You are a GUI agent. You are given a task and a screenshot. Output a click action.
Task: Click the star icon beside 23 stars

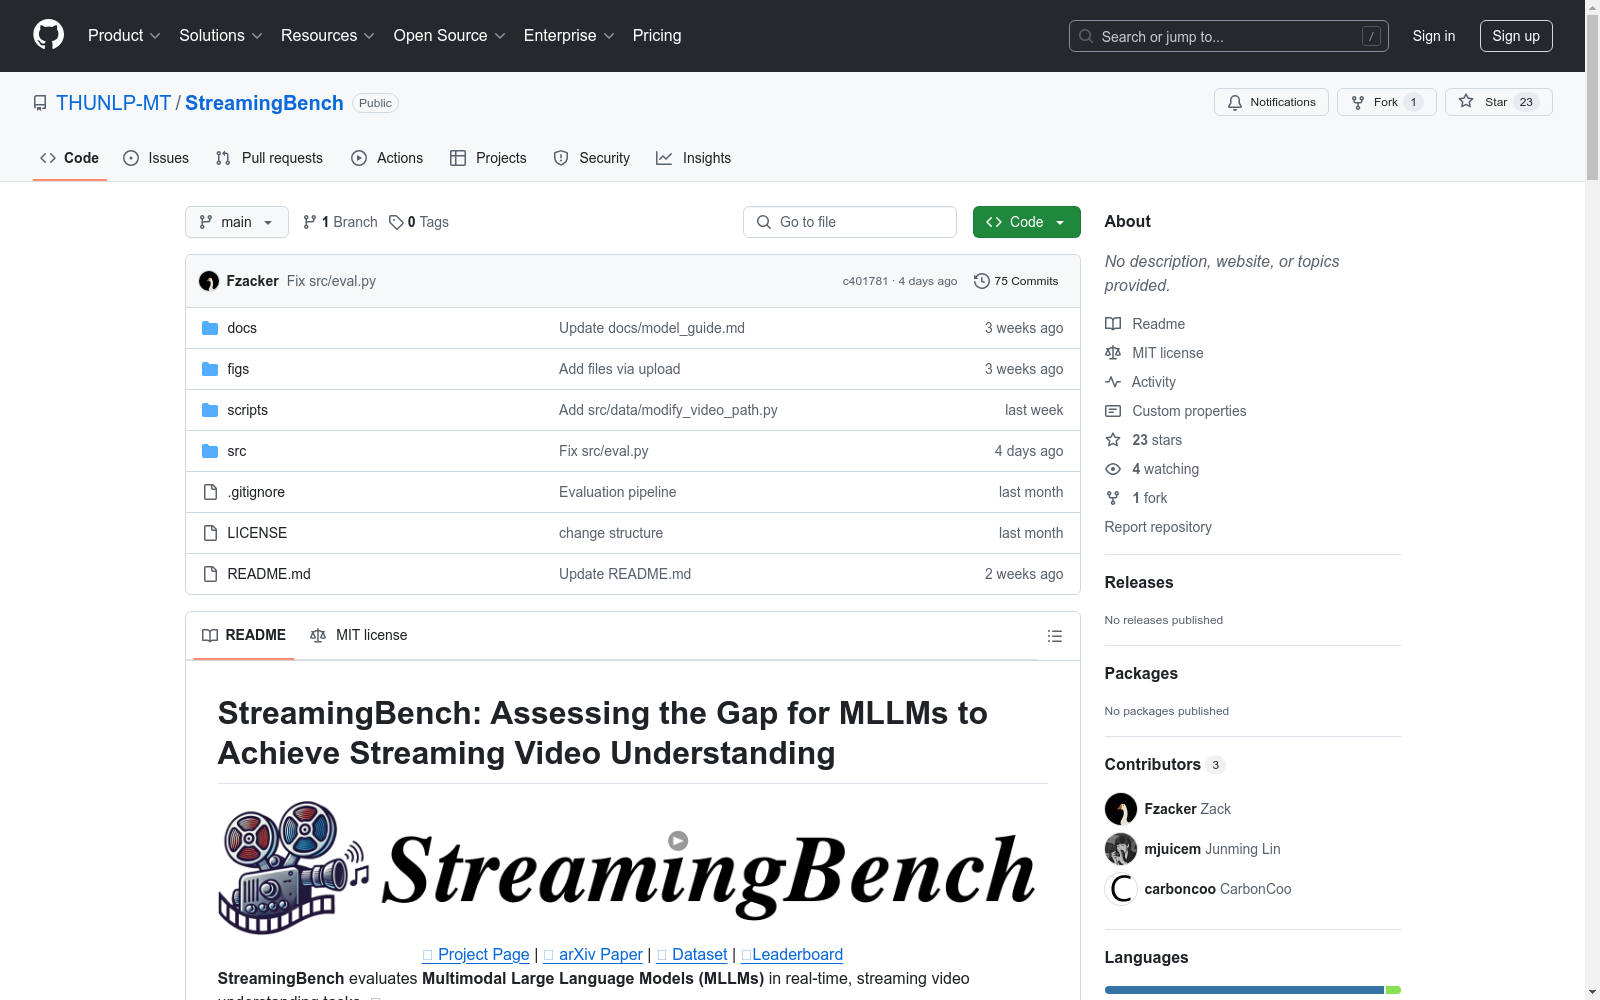(1113, 440)
